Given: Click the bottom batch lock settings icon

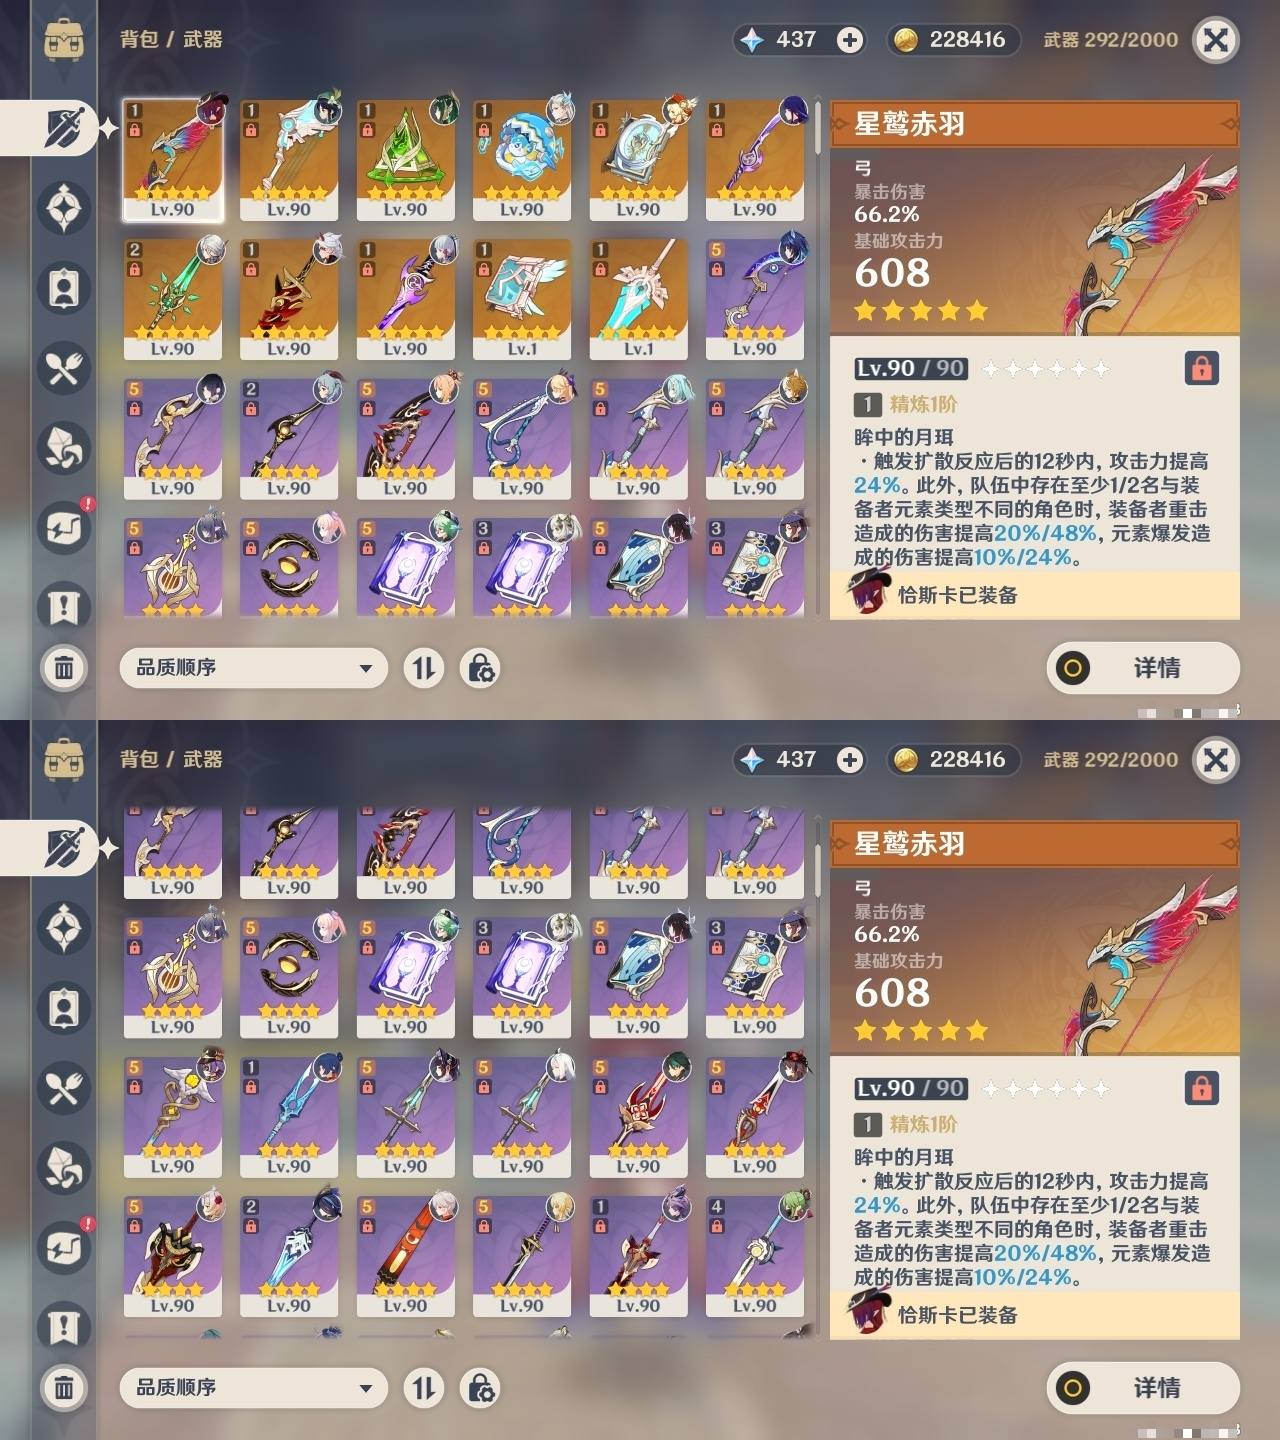Looking at the screenshot, I should 480,1388.
